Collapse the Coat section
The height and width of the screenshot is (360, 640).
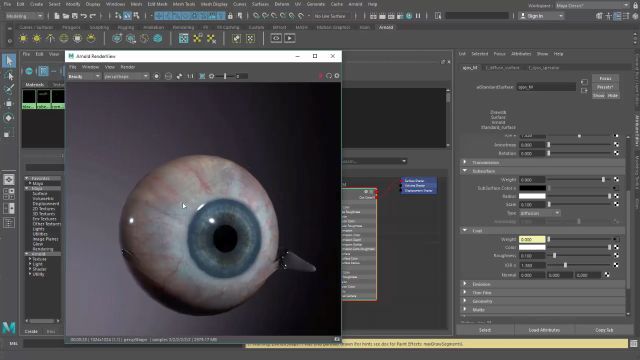tap(464, 231)
